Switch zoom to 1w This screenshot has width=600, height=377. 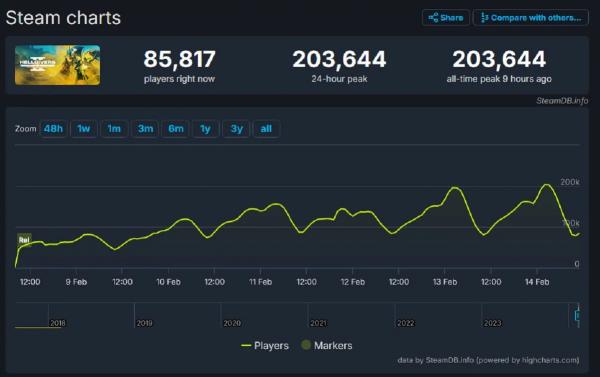84,129
